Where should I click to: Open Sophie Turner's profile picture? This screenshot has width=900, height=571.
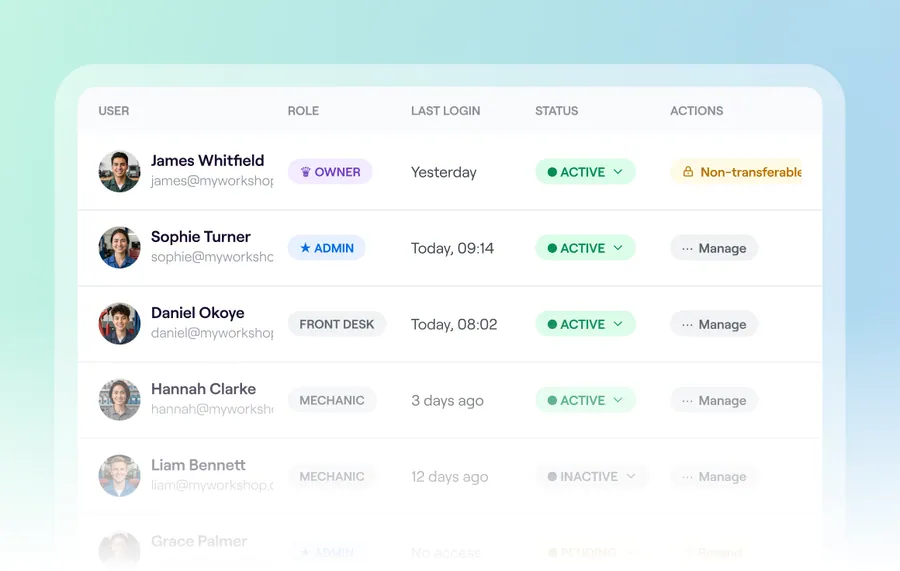point(119,248)
